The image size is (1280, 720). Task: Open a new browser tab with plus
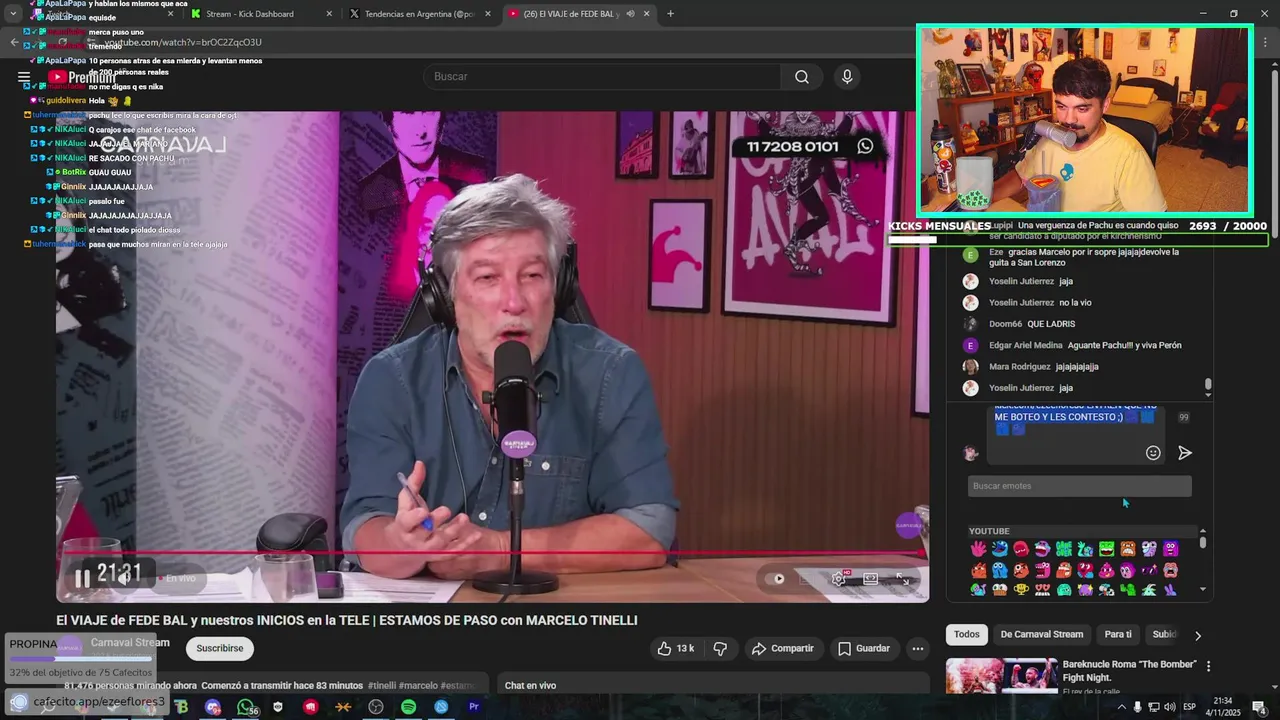click(670, 14)
